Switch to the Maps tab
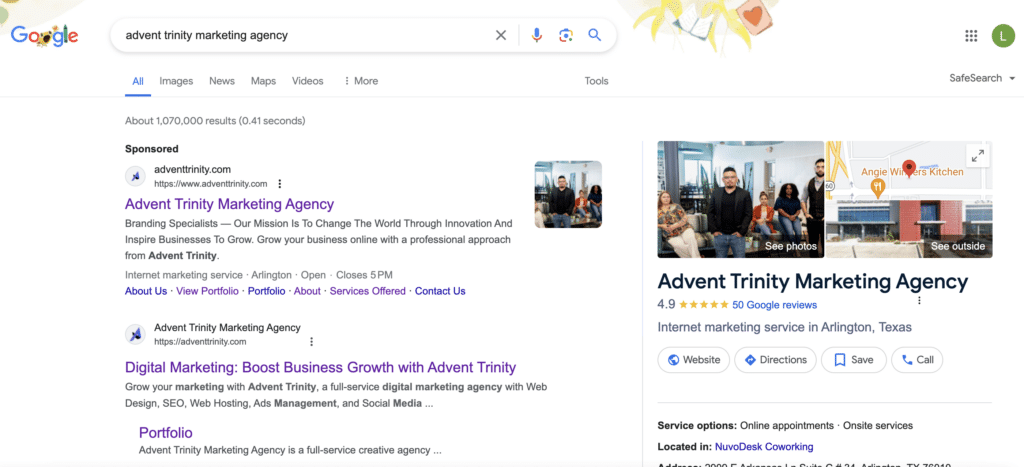Image resolution: width=1024 pixels, height=467 pixels. [x=263, y=81]
